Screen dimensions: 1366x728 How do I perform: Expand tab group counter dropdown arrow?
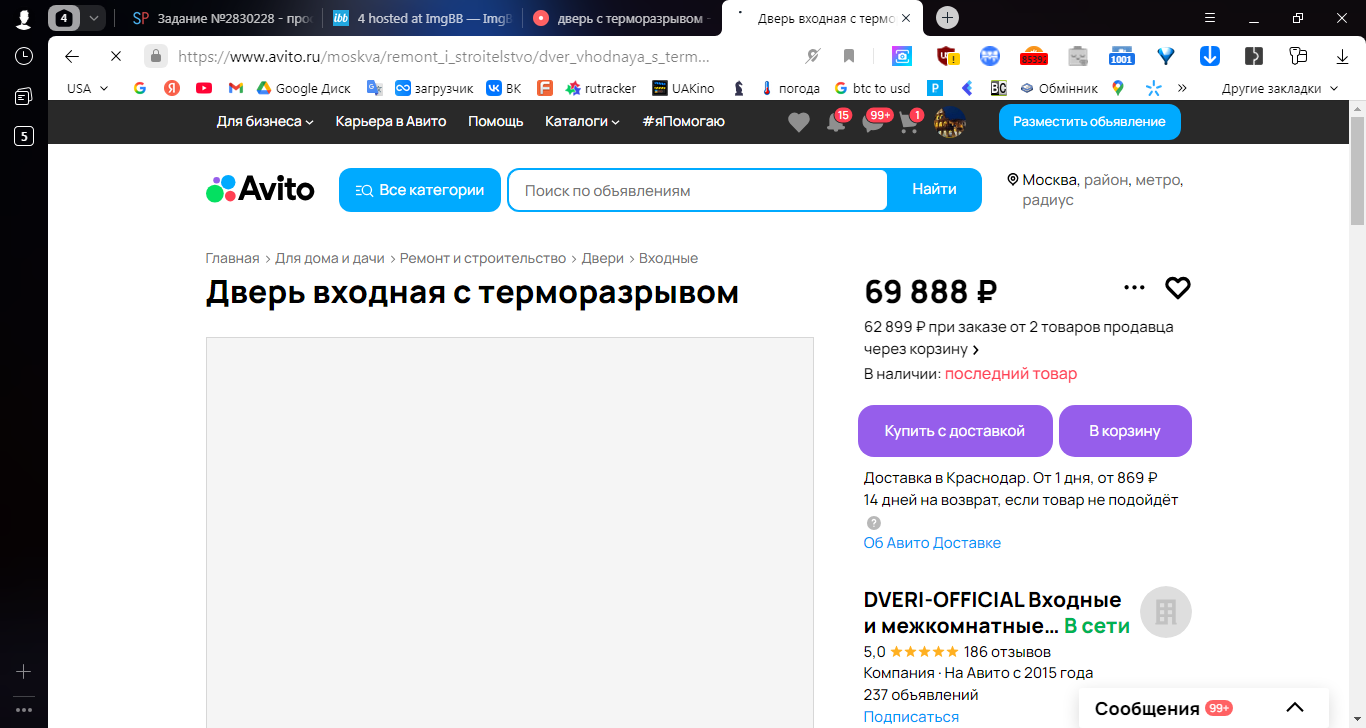93,18
